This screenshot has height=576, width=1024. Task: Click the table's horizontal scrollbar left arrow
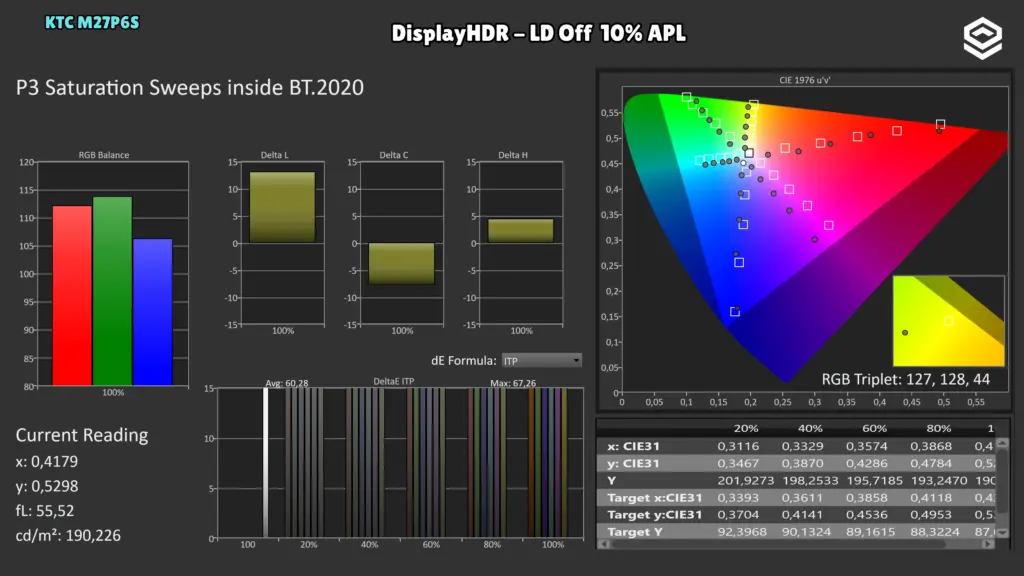coord(603,544)
